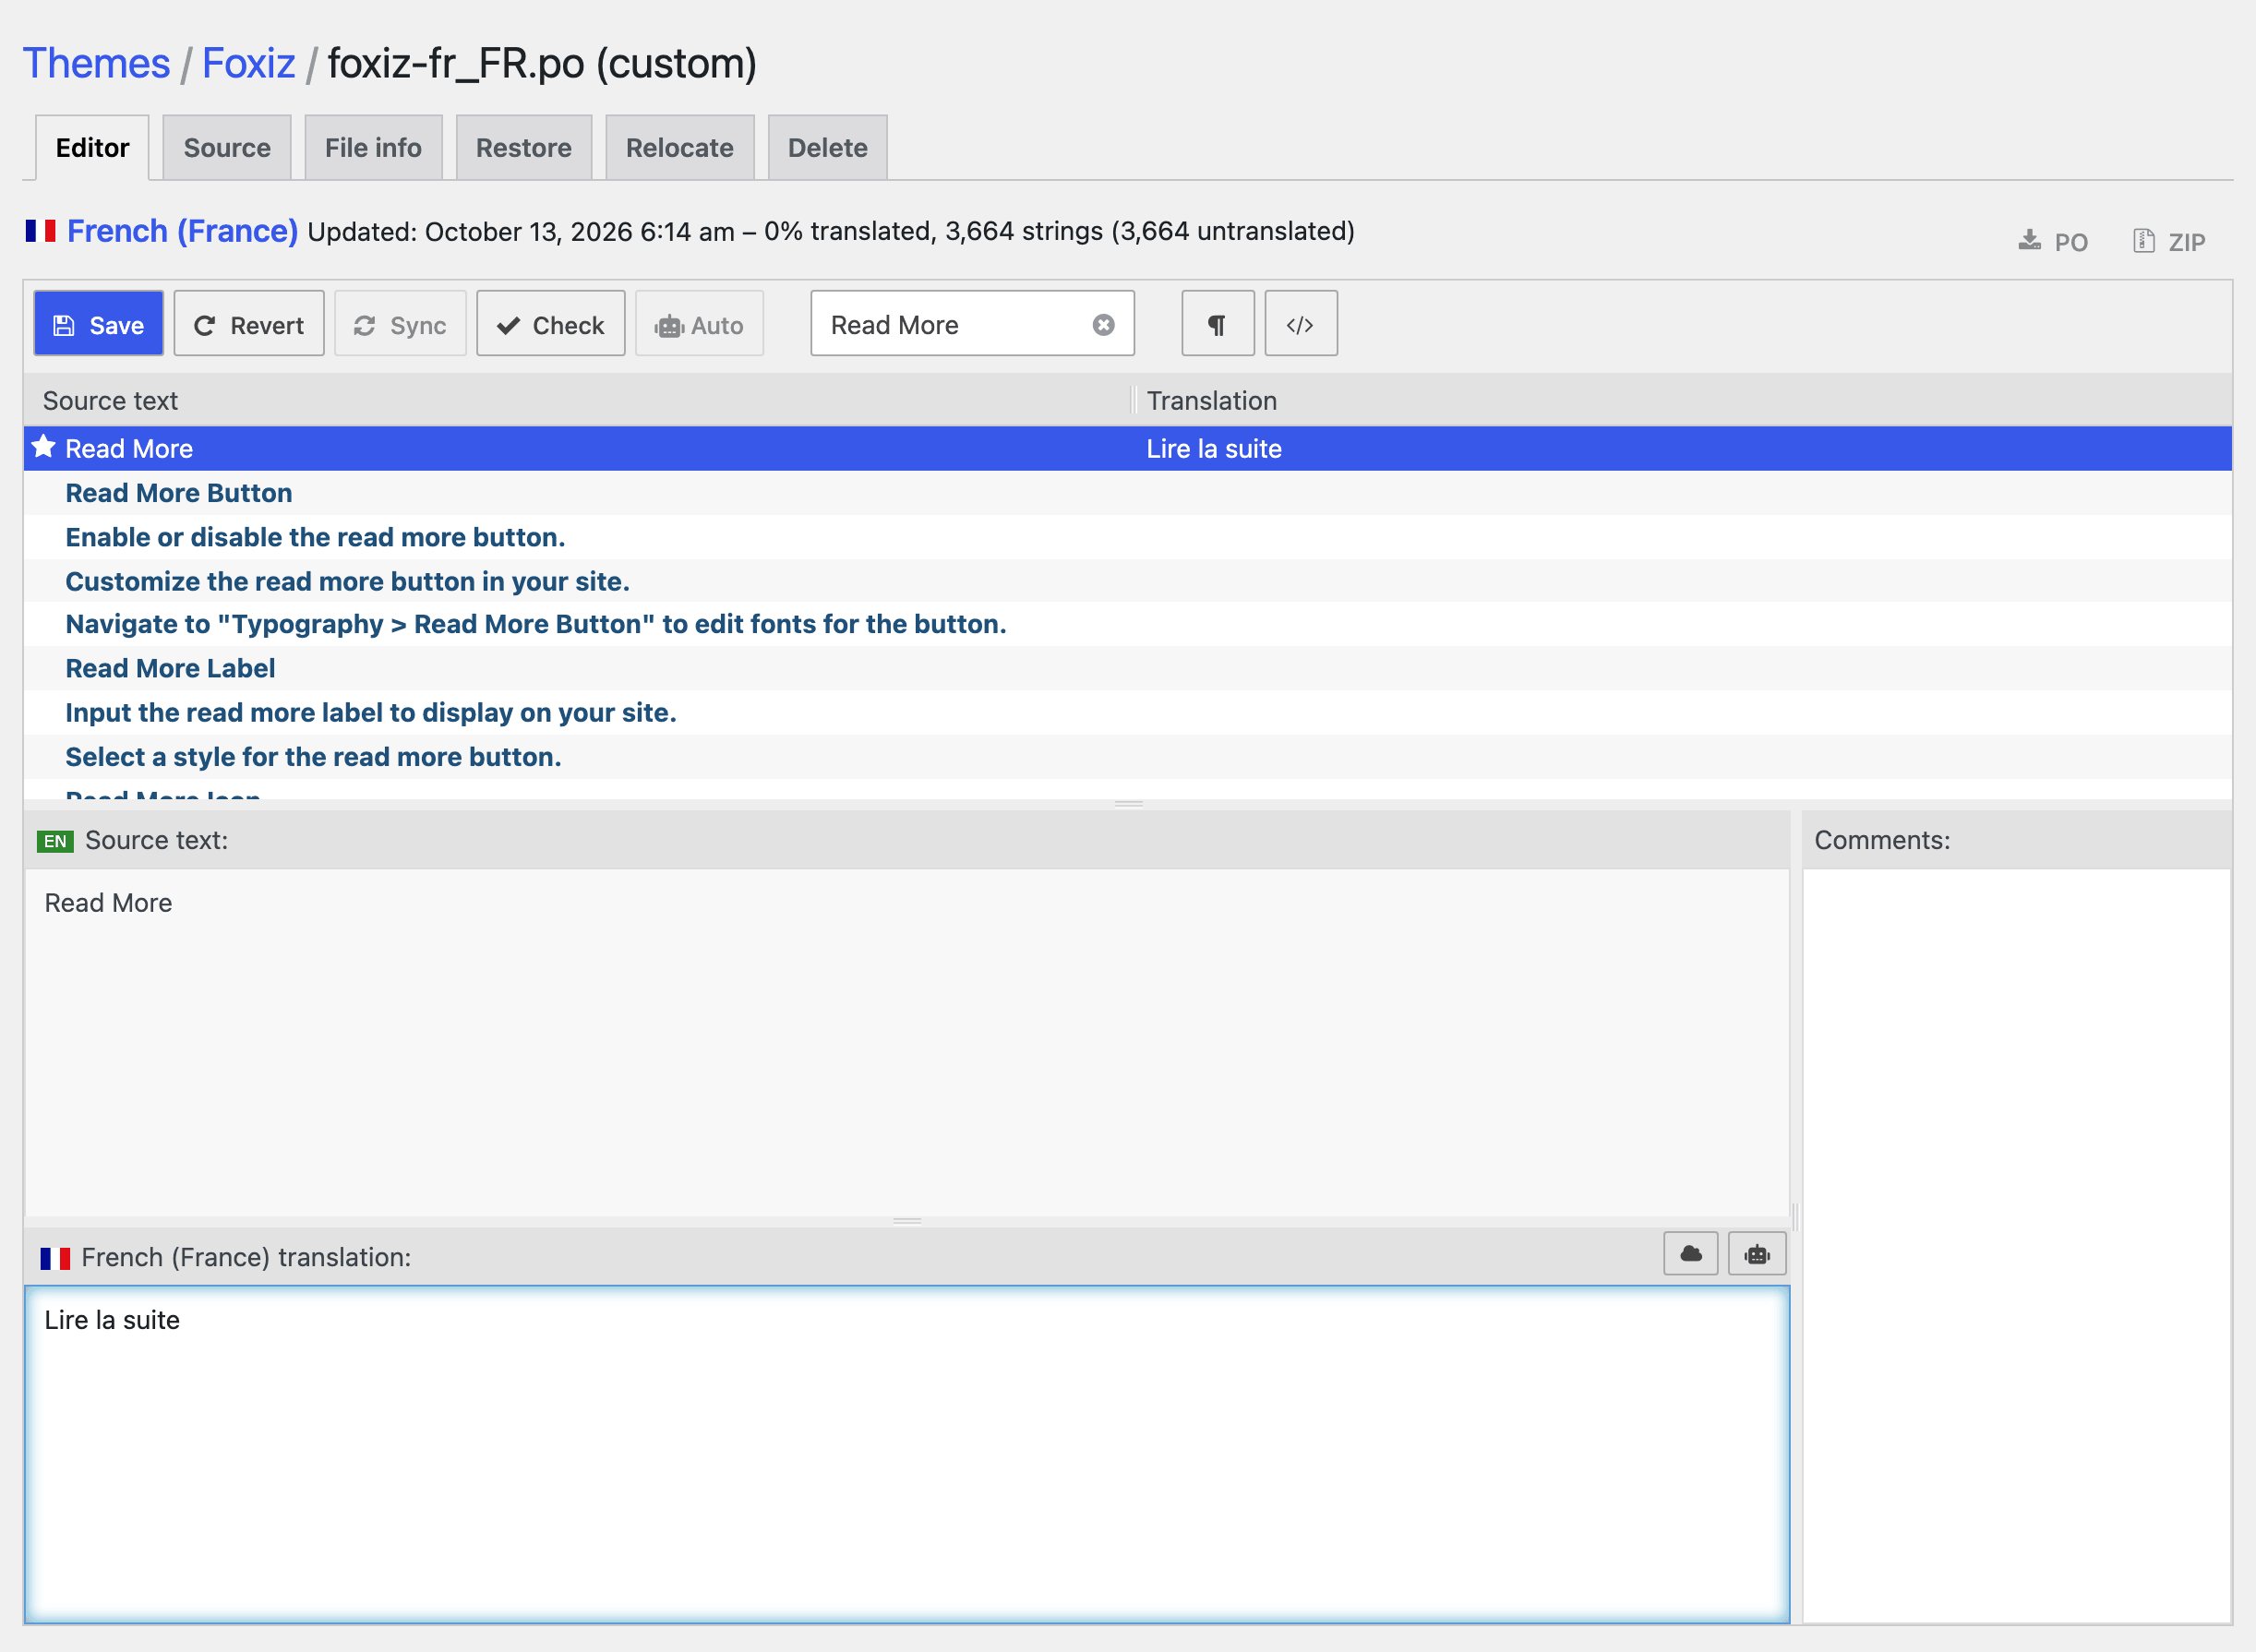Go to Themes breadcrumb link
Image resolution: width=2256 pixels, height=1652 pixels.
click(x=96, y=64)
